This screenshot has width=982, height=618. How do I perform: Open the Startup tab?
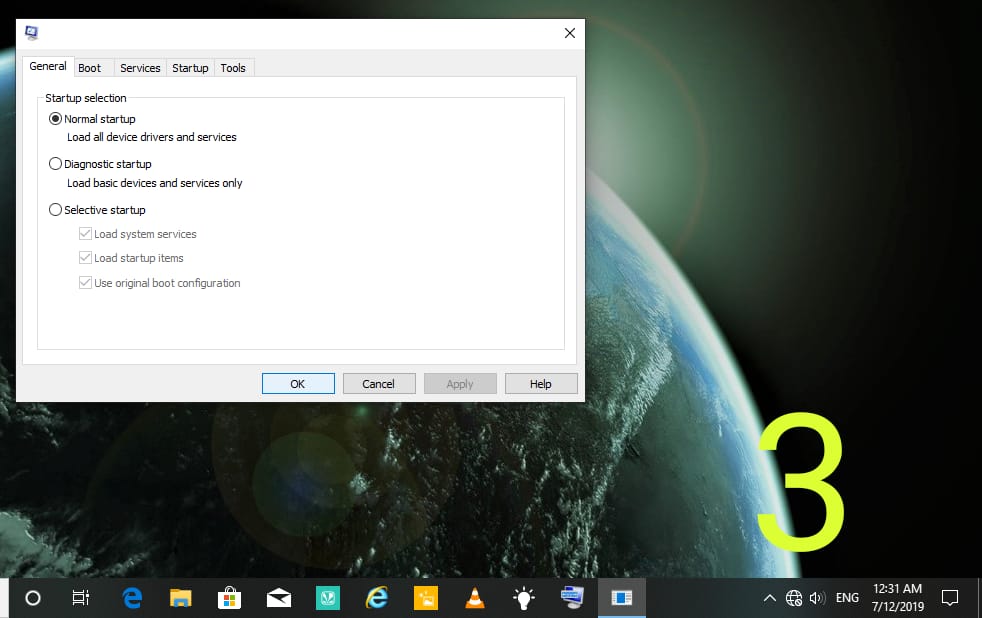point(190,68)
